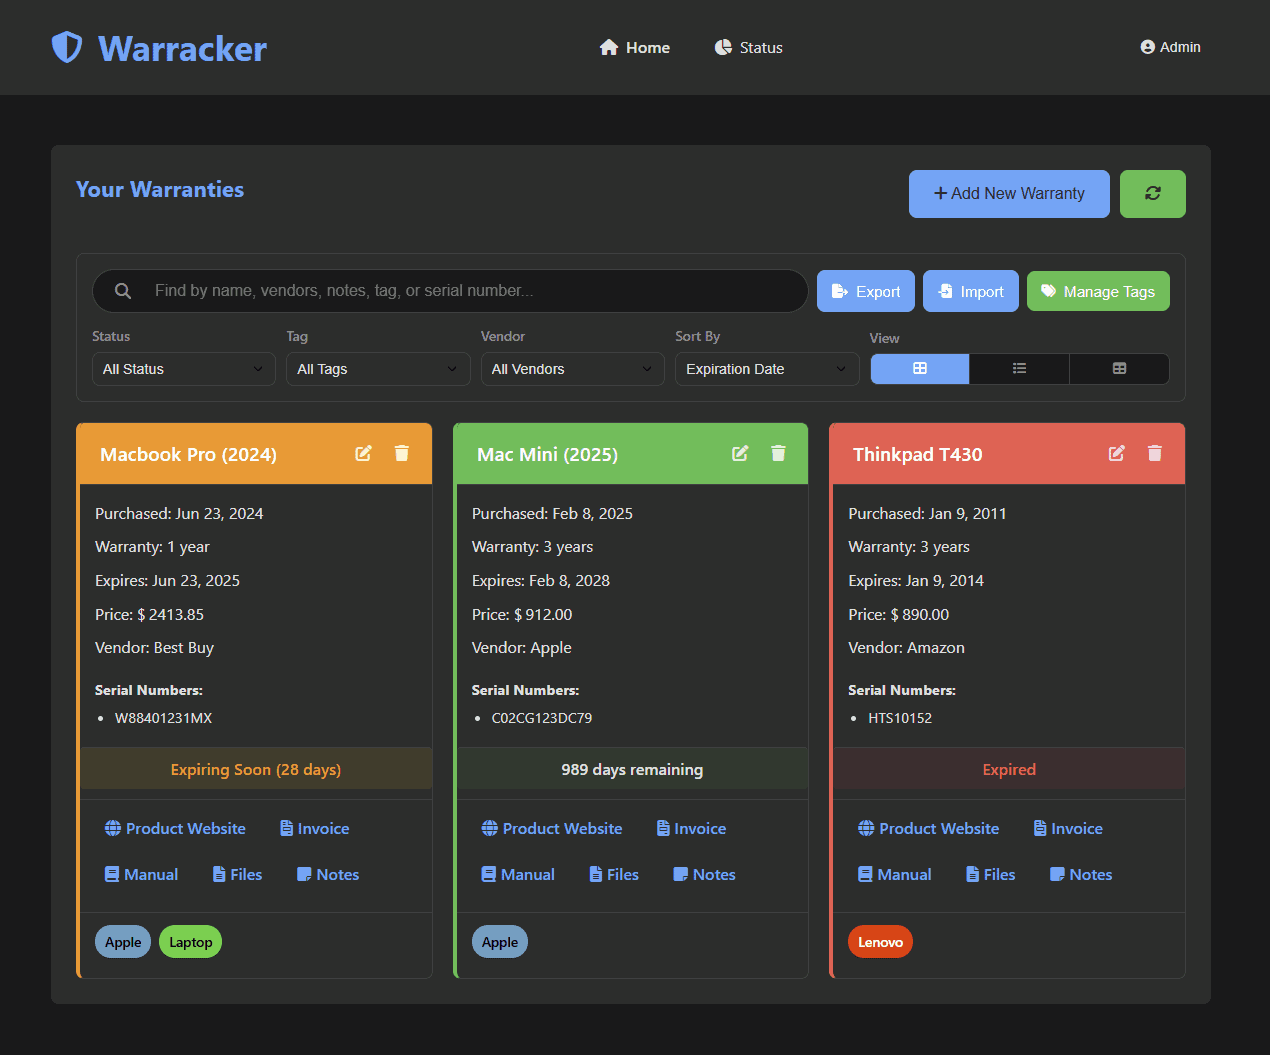Screen dimensions: 1270x1055
Task: Open the Vendor filter dropdown
Action: 573,369
